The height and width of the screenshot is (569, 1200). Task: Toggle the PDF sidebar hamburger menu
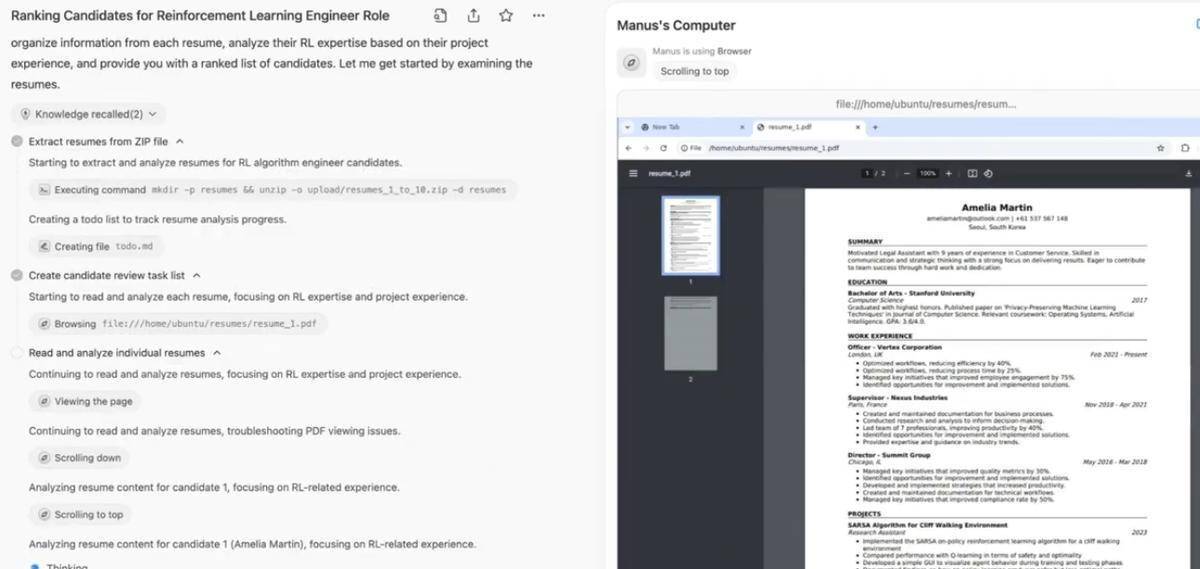point(633,173)
